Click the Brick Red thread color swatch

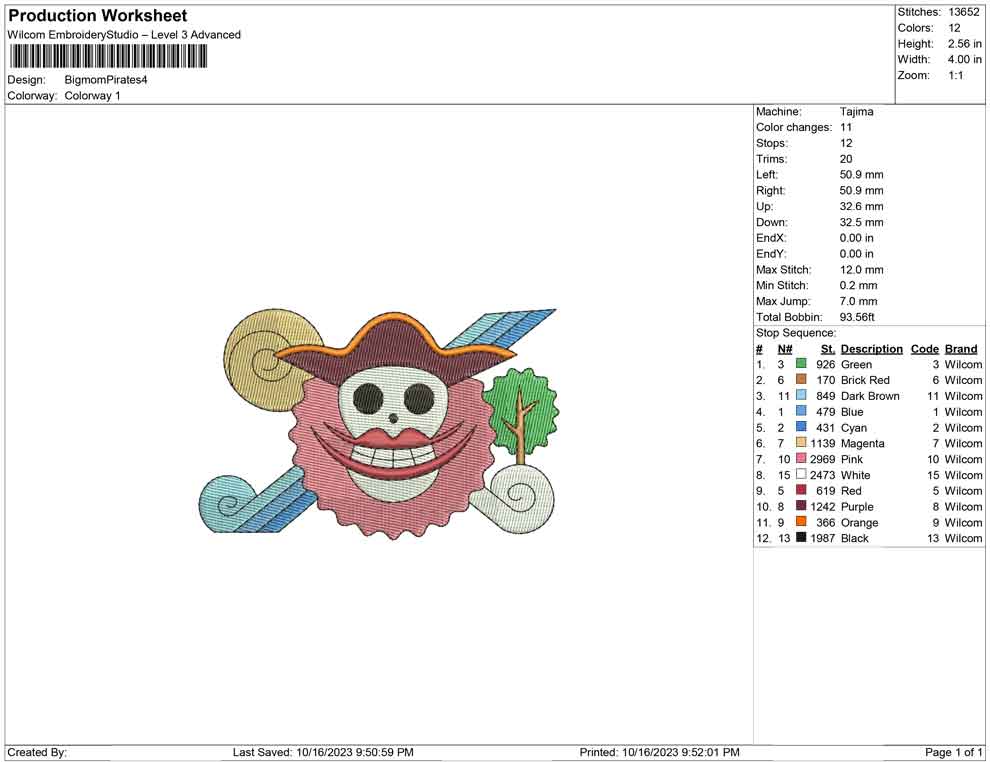point(801,379)
